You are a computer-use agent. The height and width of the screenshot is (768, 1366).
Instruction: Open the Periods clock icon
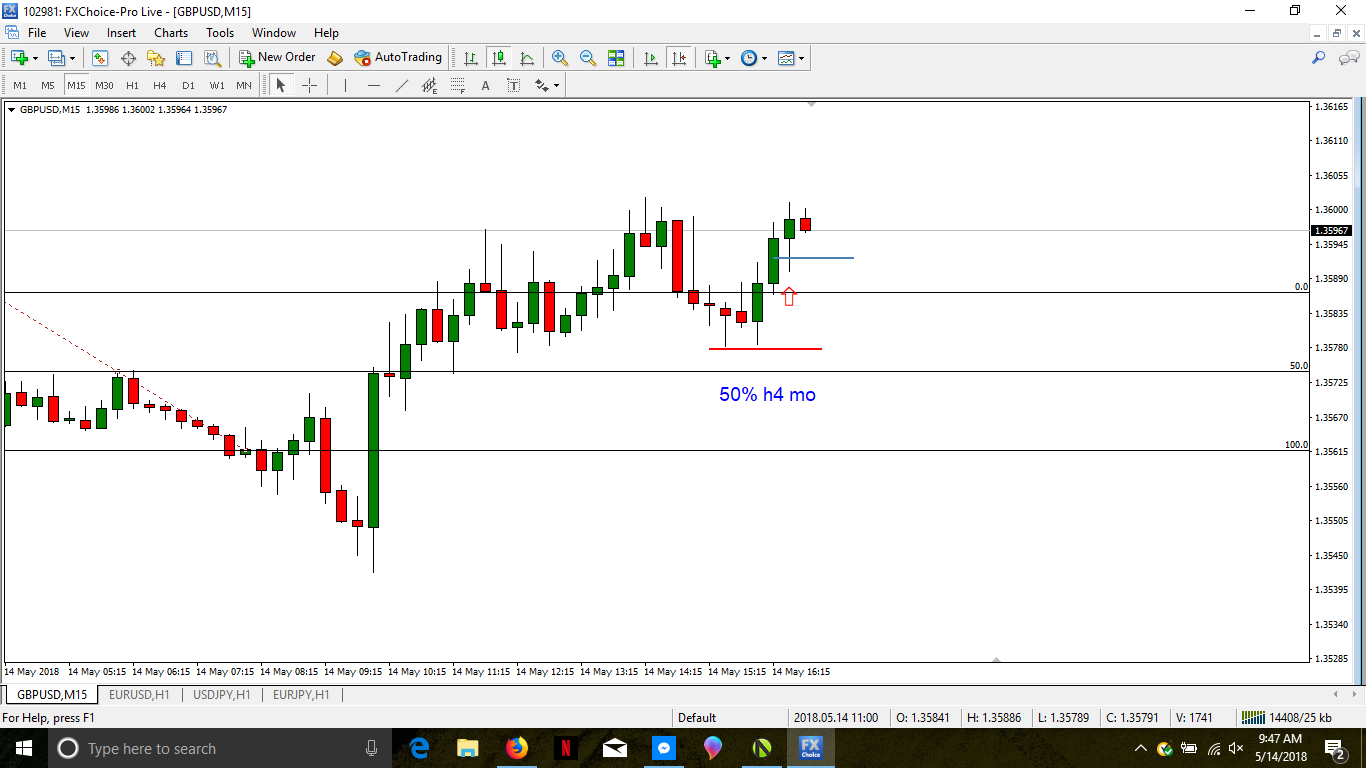click(749, 58)
